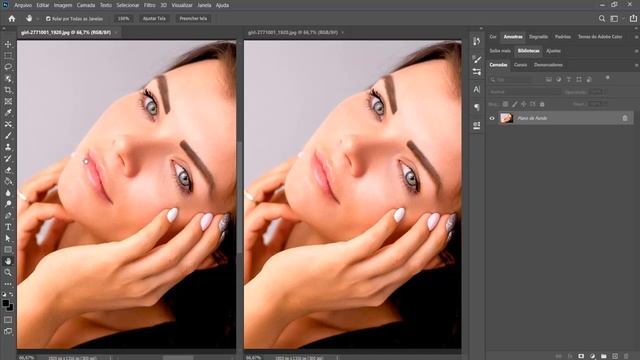Select the Path Selection tool
640x360 pixels.
click(x=8, y=238)
